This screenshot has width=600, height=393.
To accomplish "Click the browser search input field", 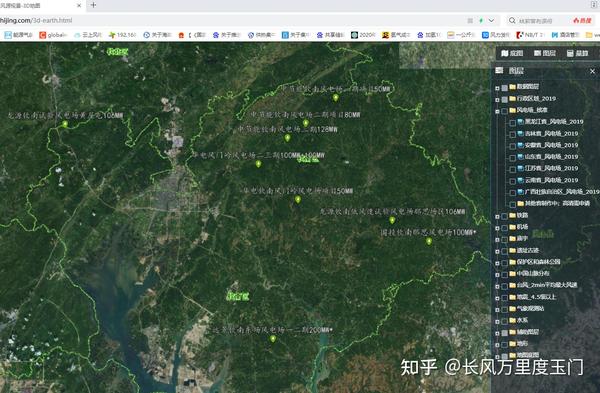I will tap(538, 21).
